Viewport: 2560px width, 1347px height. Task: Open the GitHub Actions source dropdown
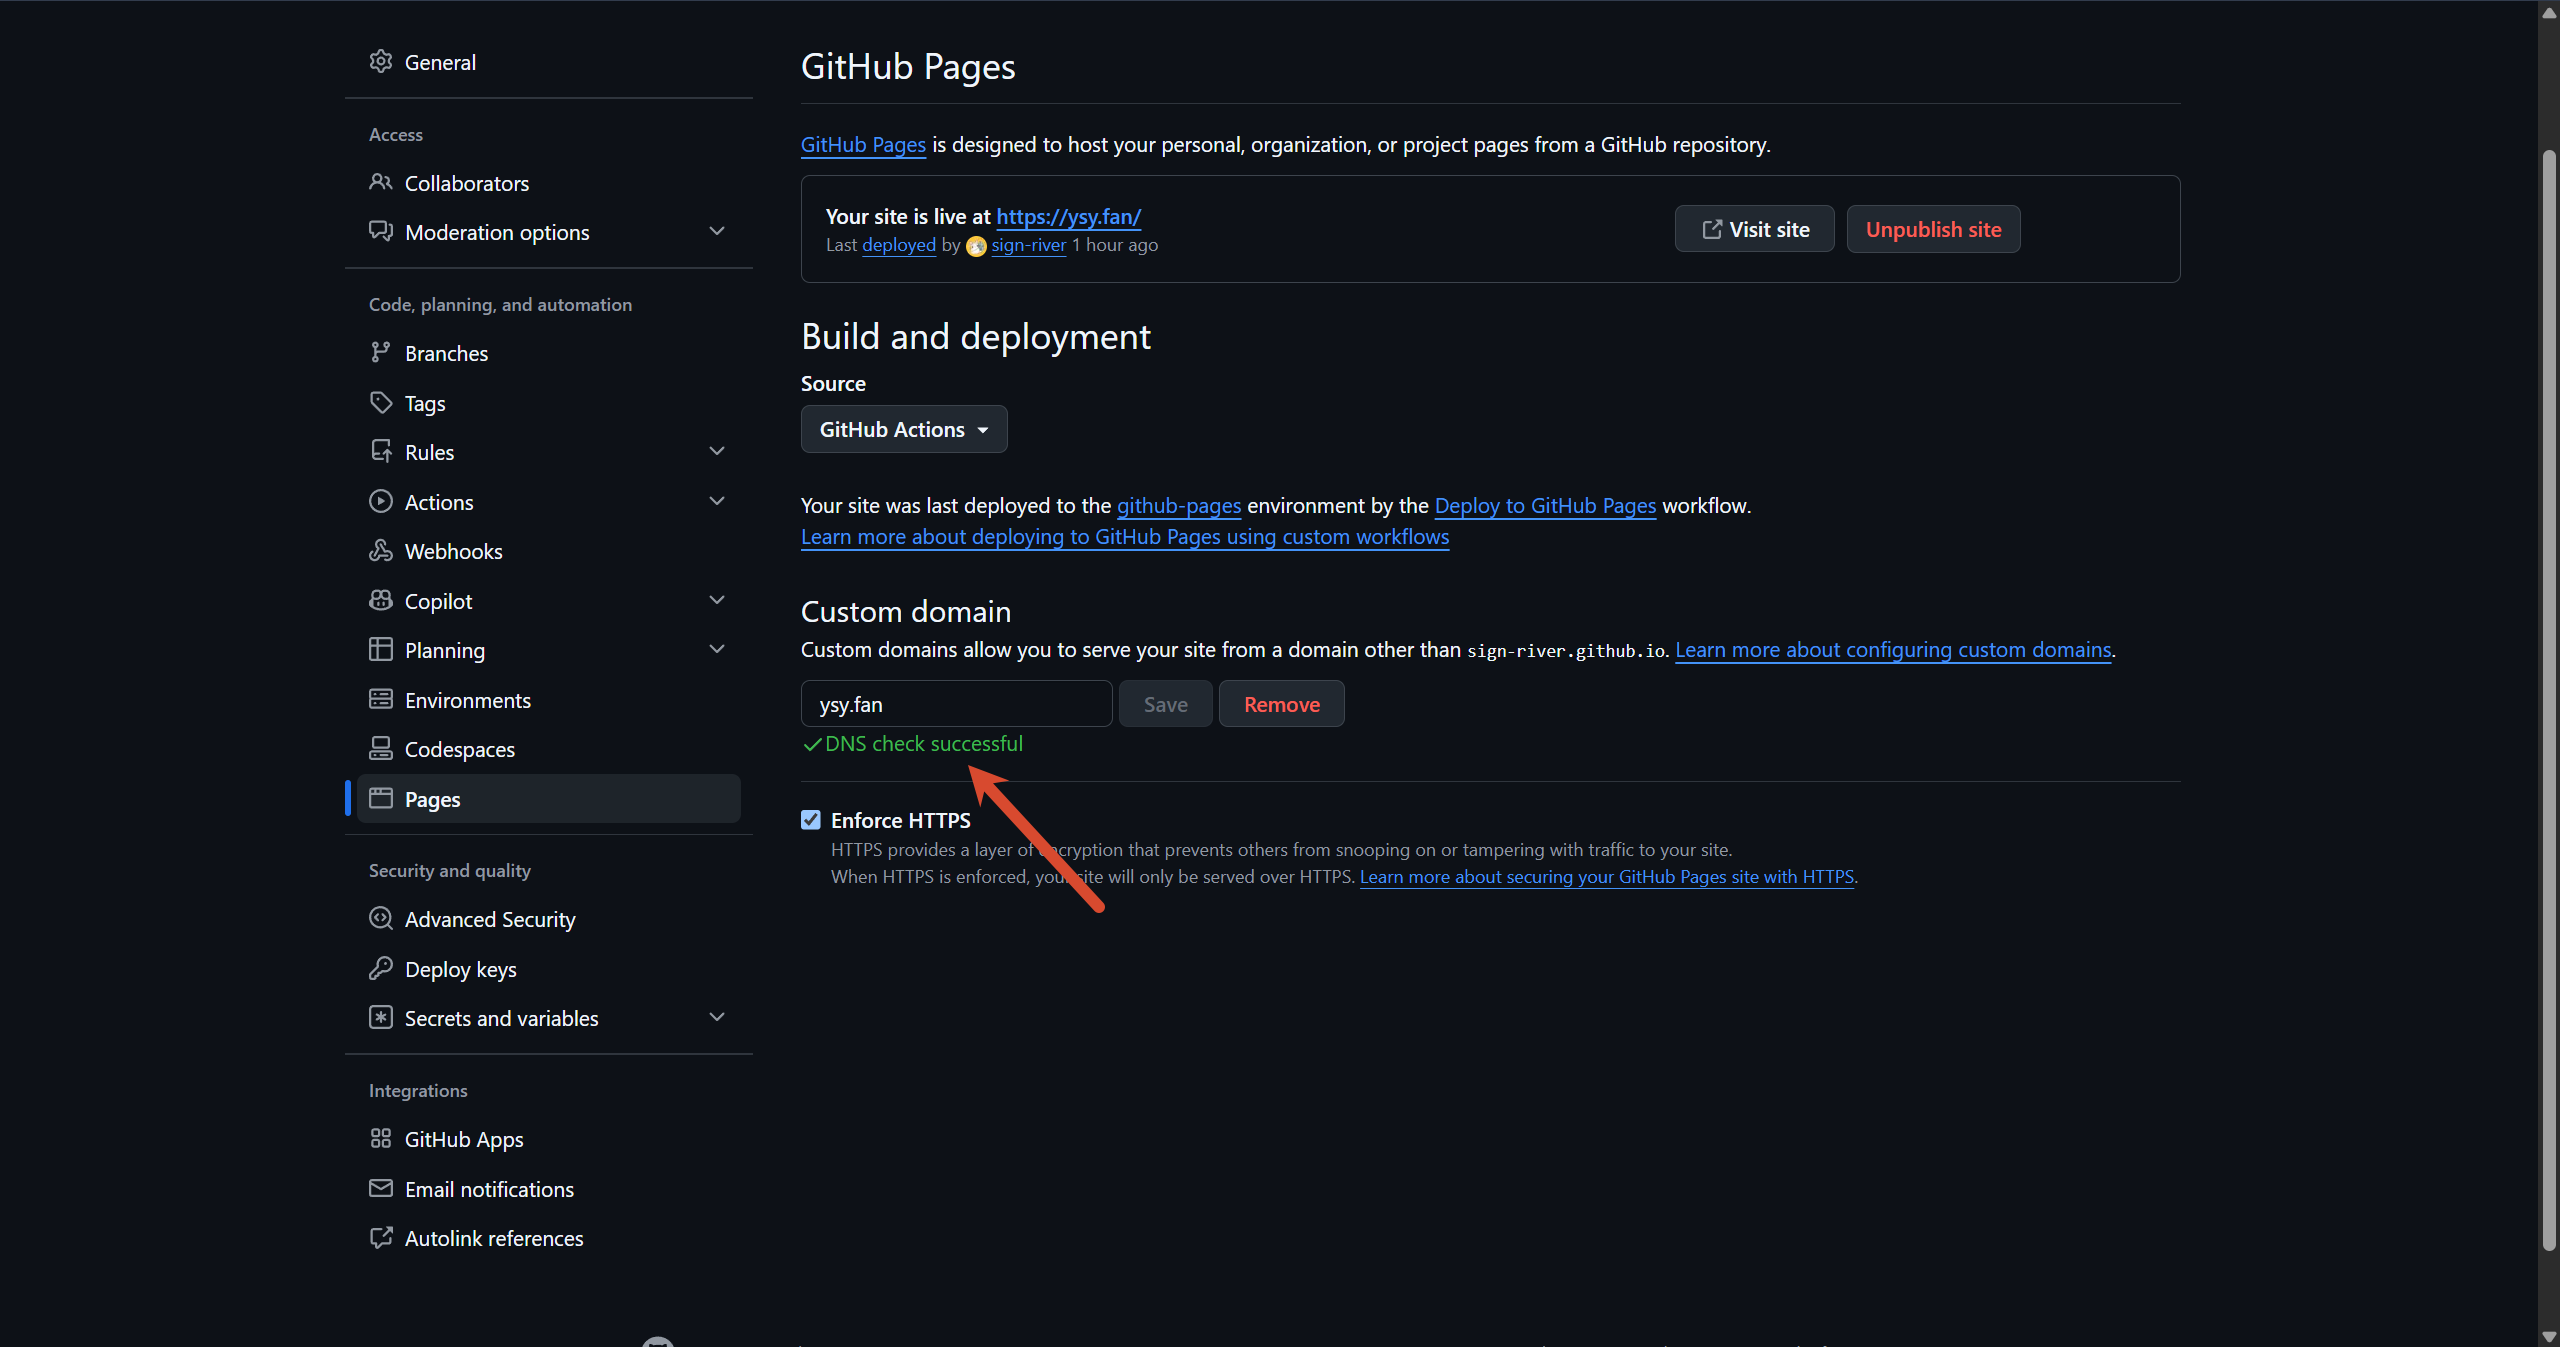(904, 429)
